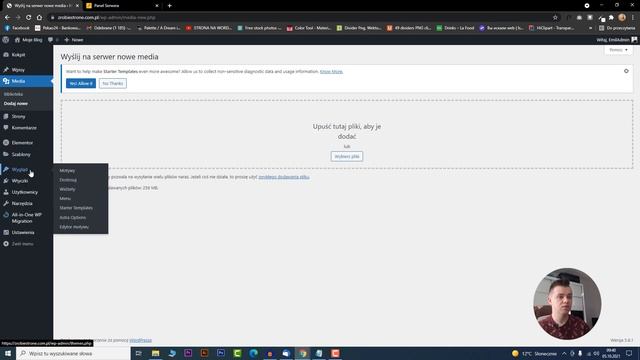The width and height of the screenshot is (640, 360).
Task: Show hidden tray icons arrow
Action: tap(564, 353)
